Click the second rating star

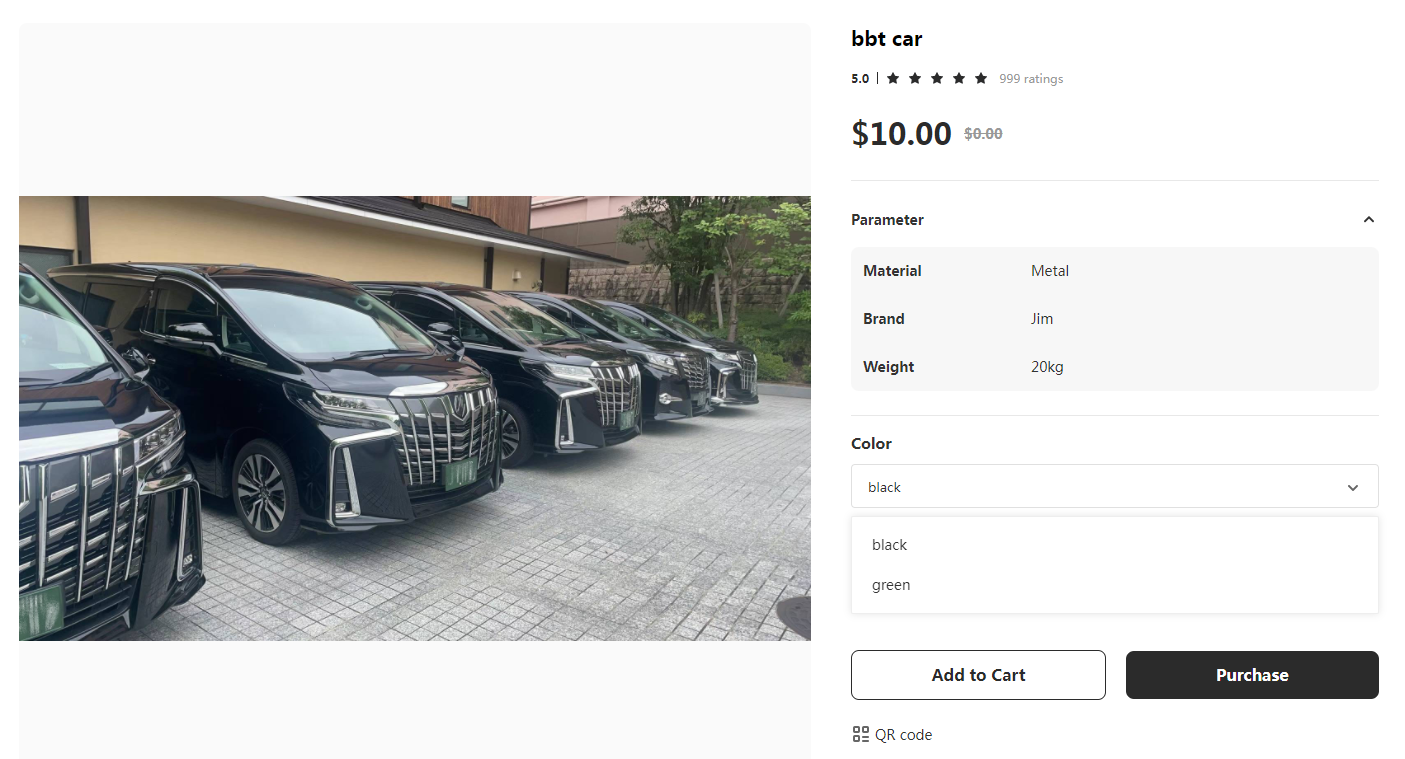915,78
